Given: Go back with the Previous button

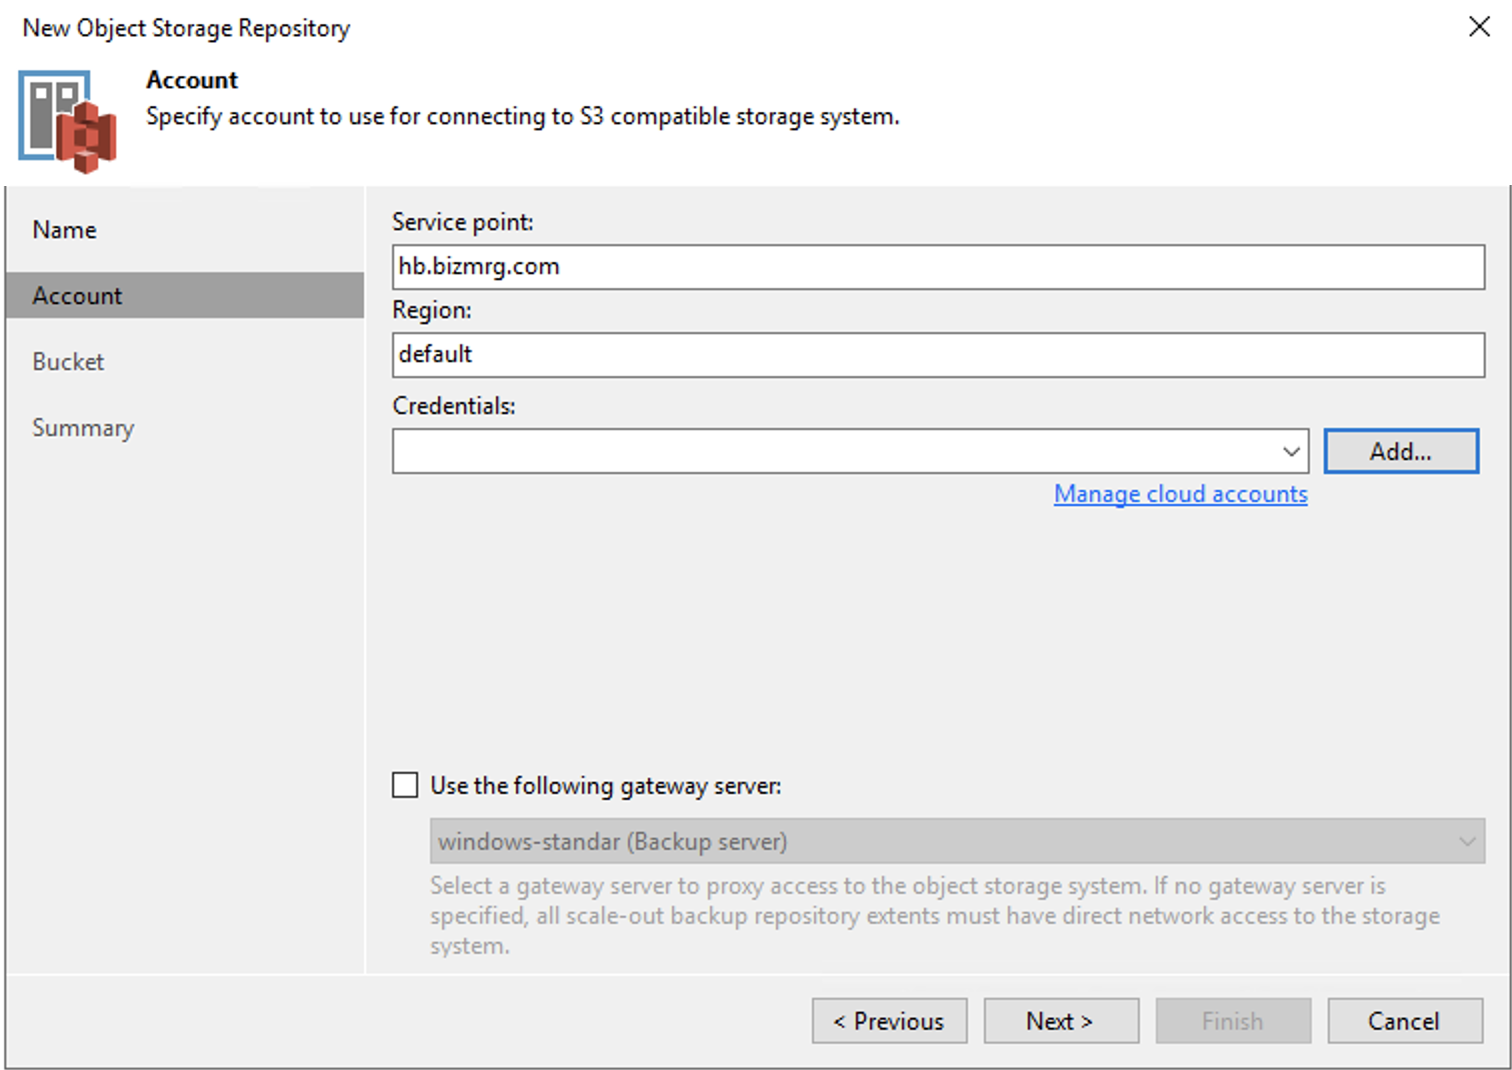Looking at the screenshot, I should [890, 1021].
